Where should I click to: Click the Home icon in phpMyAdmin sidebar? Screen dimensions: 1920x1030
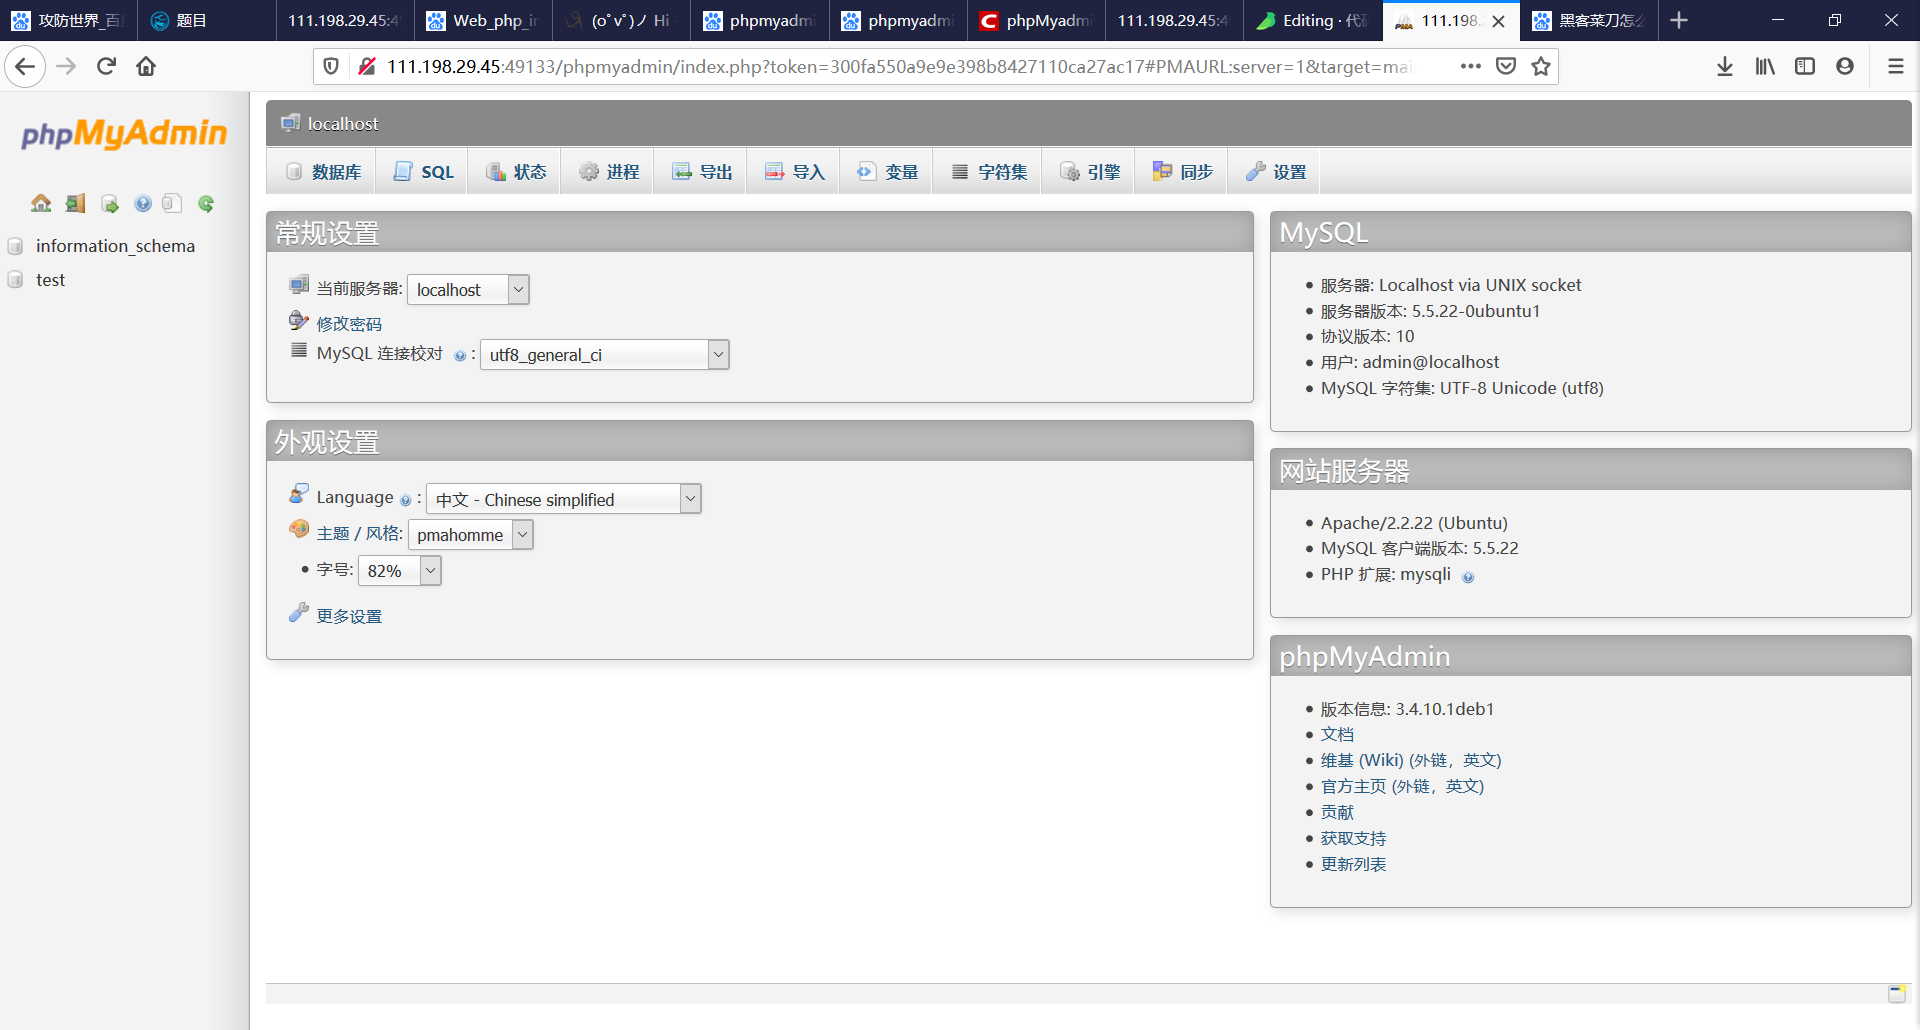[41, 204]
